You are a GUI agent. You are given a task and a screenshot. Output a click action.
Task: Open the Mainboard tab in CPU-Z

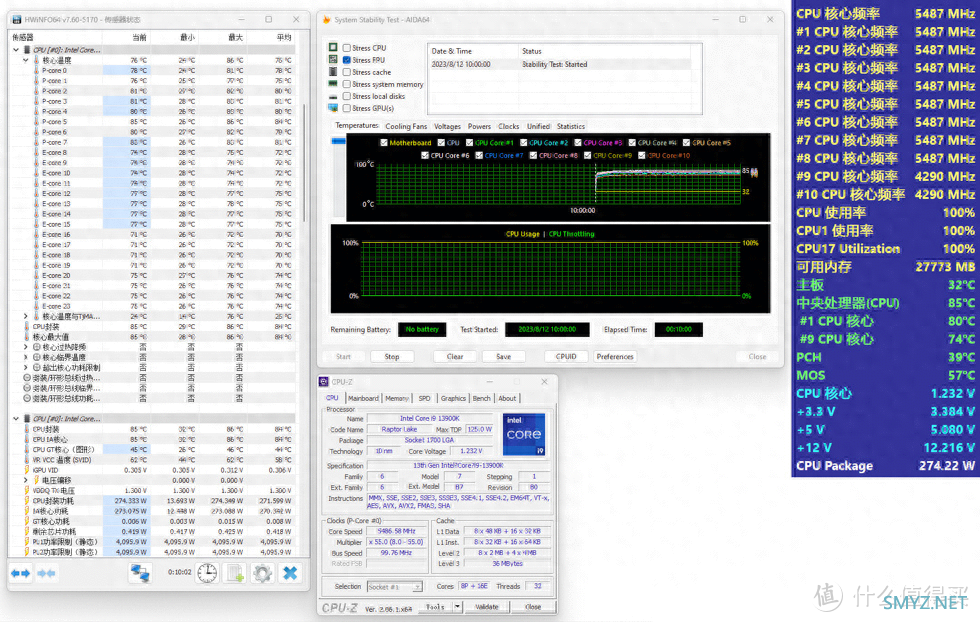click(x=363, y=398)
